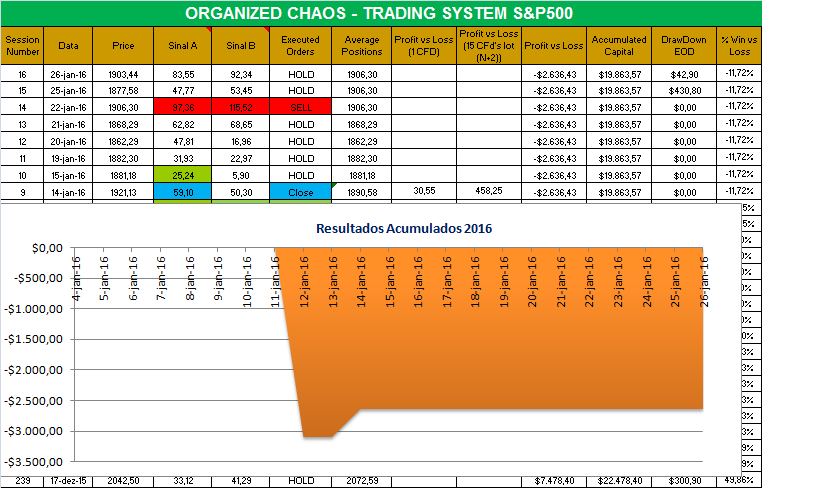Select the 49,86% win vs loss cell
This screenshot has width=819, height=488.
pyautogui.click(x=739, y=480)
